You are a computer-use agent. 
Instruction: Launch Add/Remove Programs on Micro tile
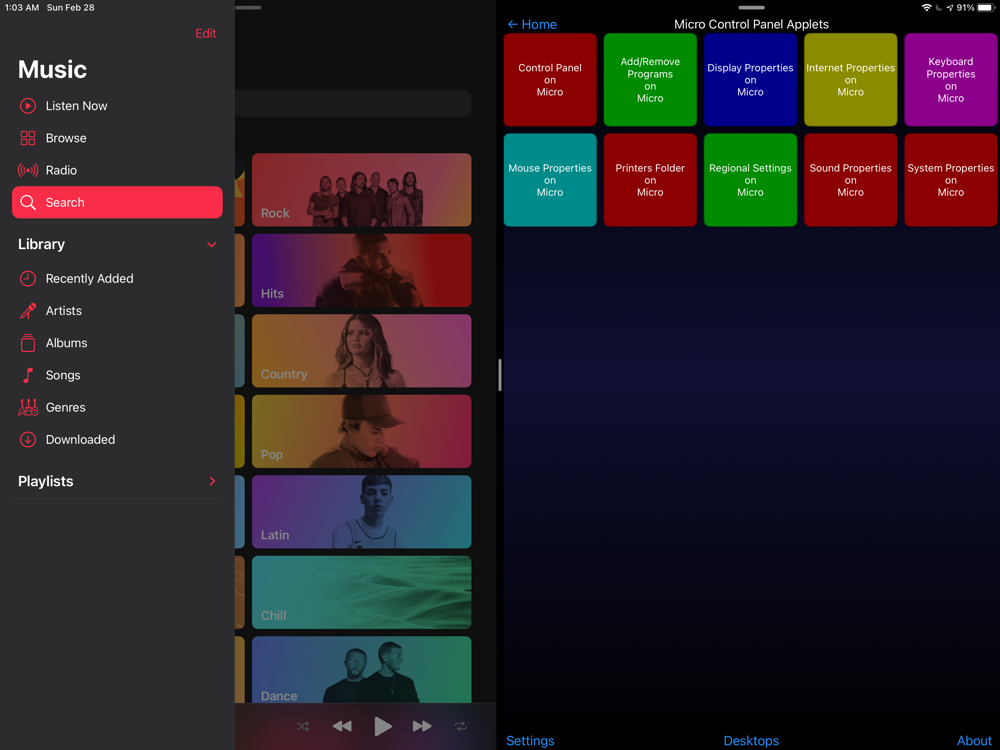[650, 80]
